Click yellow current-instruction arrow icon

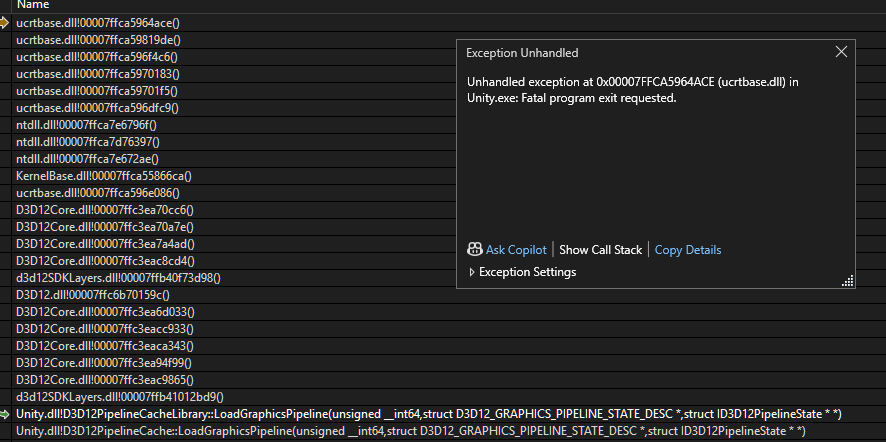click(5, 23)
